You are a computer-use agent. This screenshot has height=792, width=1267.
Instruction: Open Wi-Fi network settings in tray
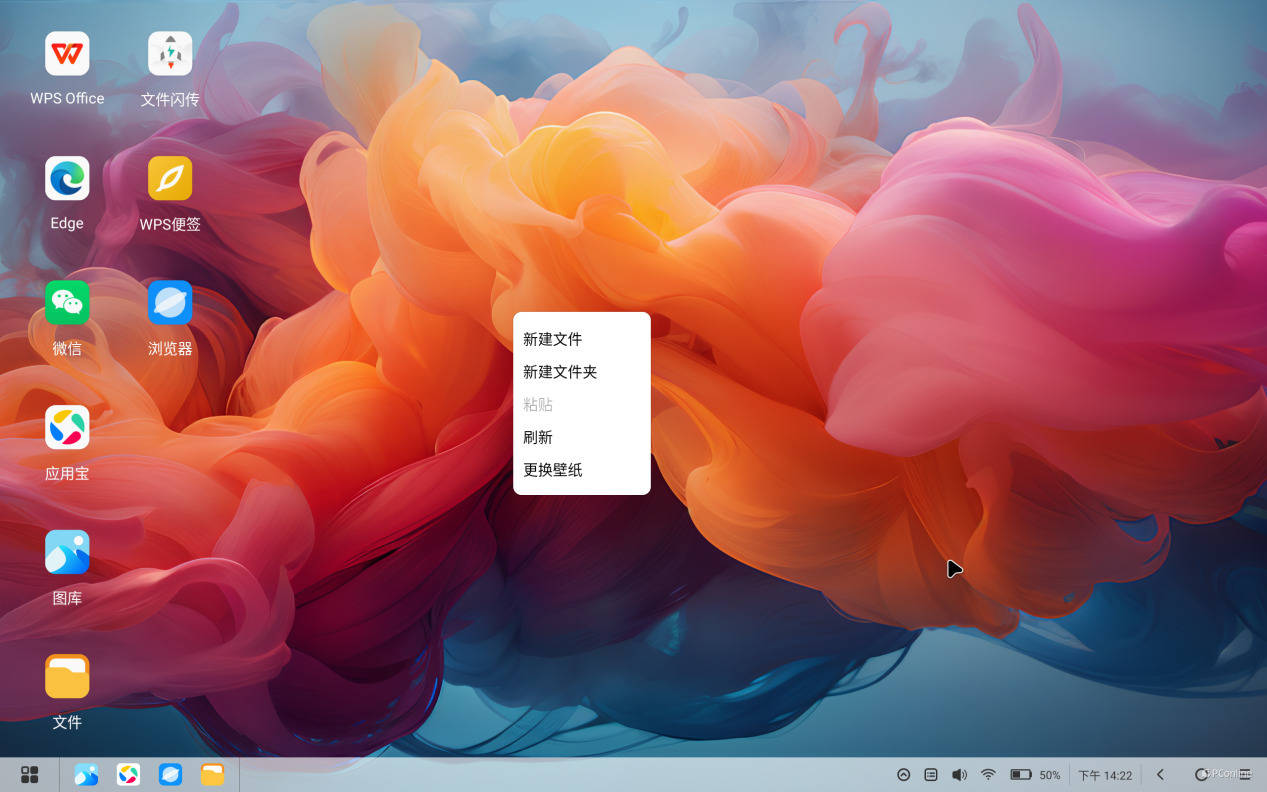pos(988,775)
